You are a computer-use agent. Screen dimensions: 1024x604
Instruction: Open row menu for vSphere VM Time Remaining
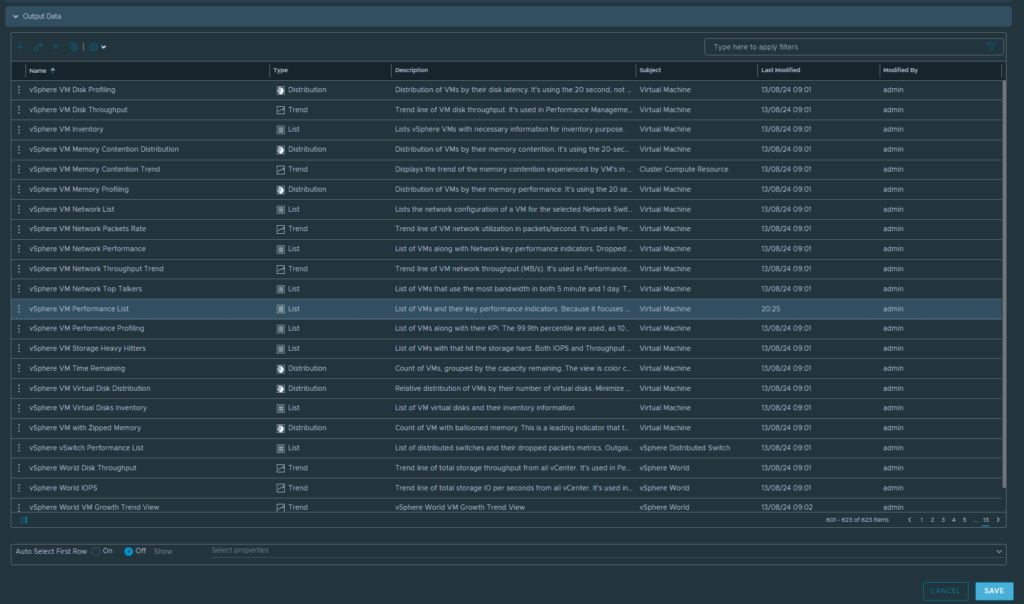coord(19,368)
